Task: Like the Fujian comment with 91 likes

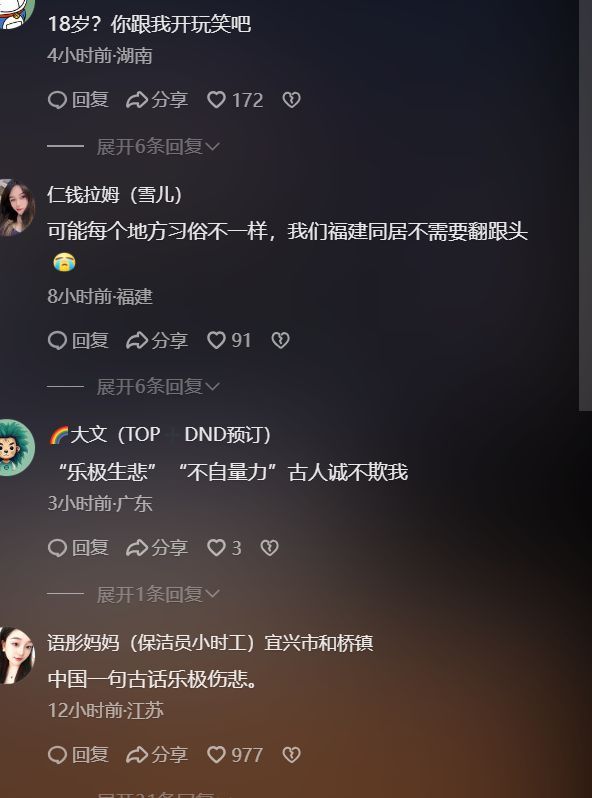Action: [x=229, y=340]
